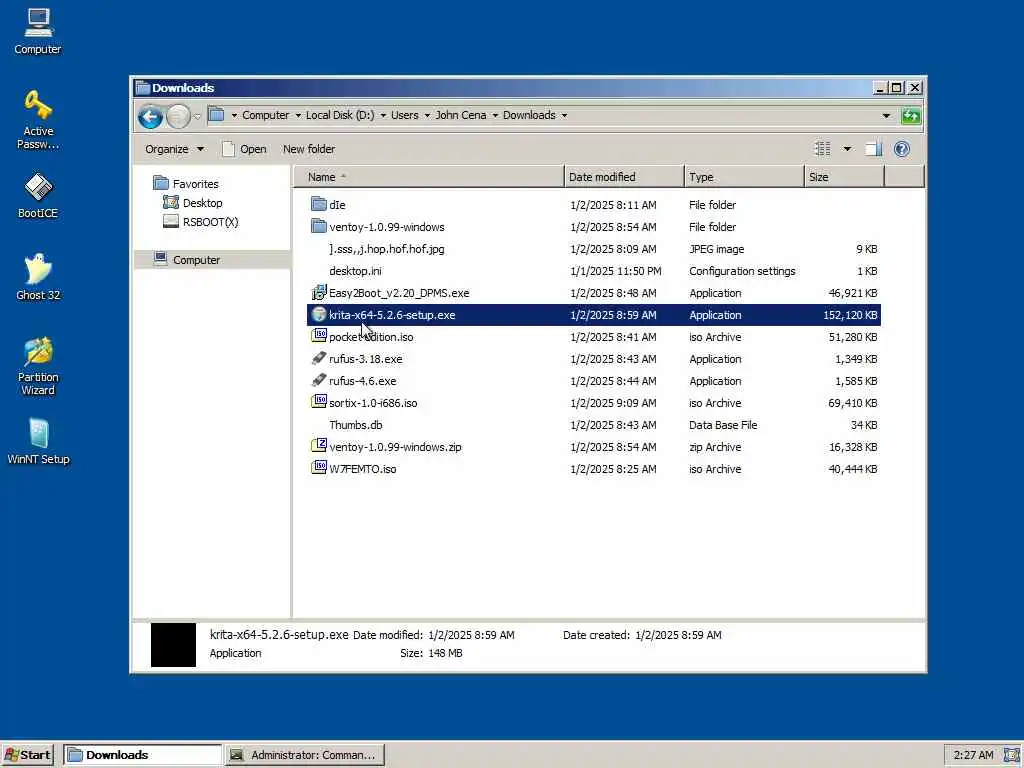The width and height of the screenshot is (1024, 768).
Task: Click the Back navigation arrow button
Action: tap(150, 117)
